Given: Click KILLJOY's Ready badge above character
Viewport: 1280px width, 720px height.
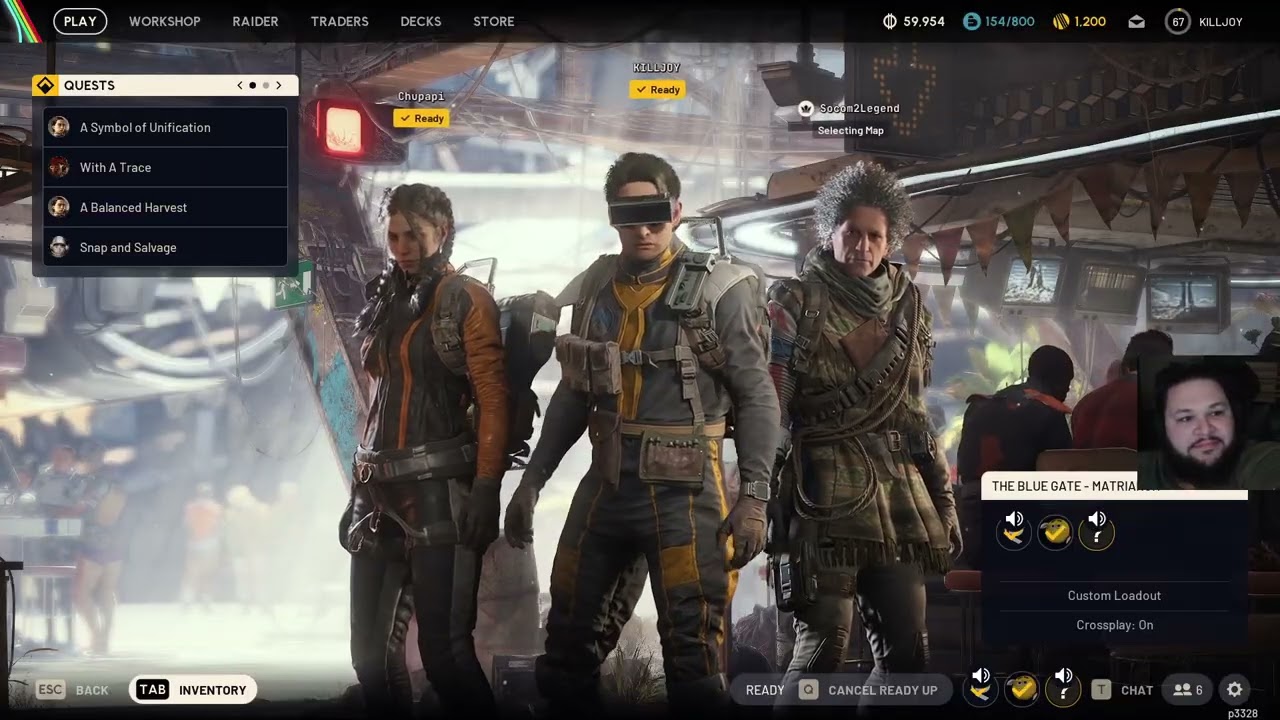Looking at the screenshot, I should coord(657,89).
